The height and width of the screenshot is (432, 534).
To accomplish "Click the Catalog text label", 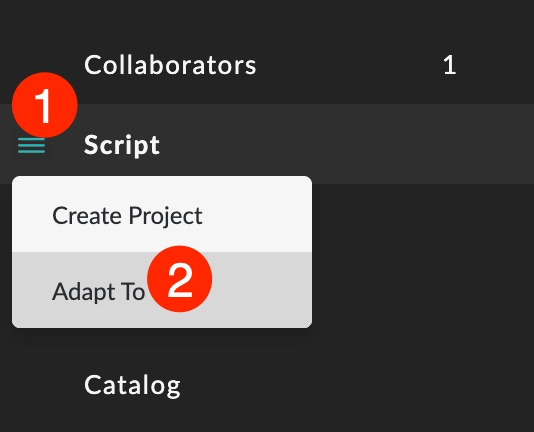I will tap(132, 385).
